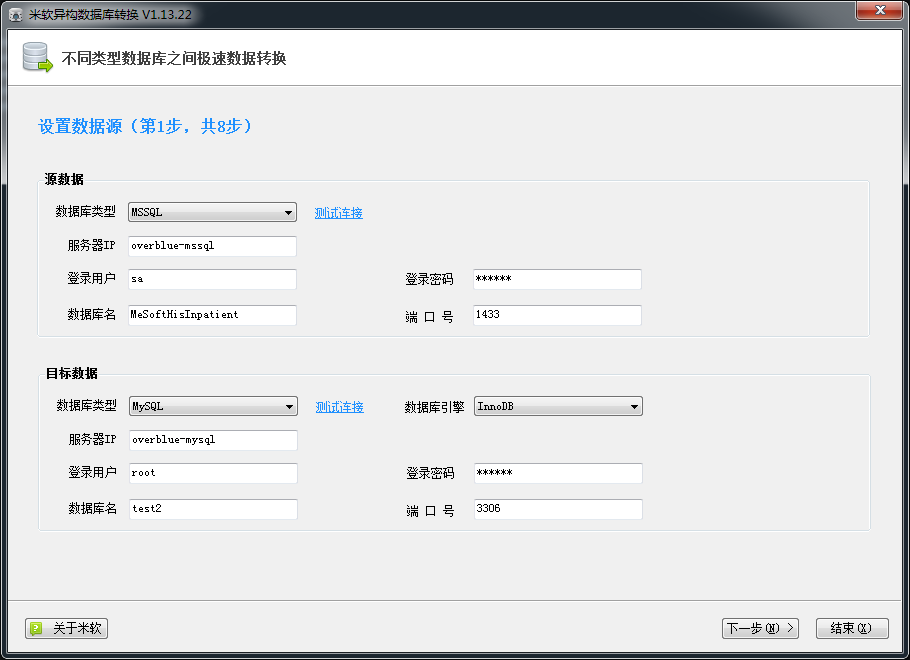The height and width of the screenshot is (660, 910).
Task: Focus target 数据库名 field test2
Action: coord(213,508)
